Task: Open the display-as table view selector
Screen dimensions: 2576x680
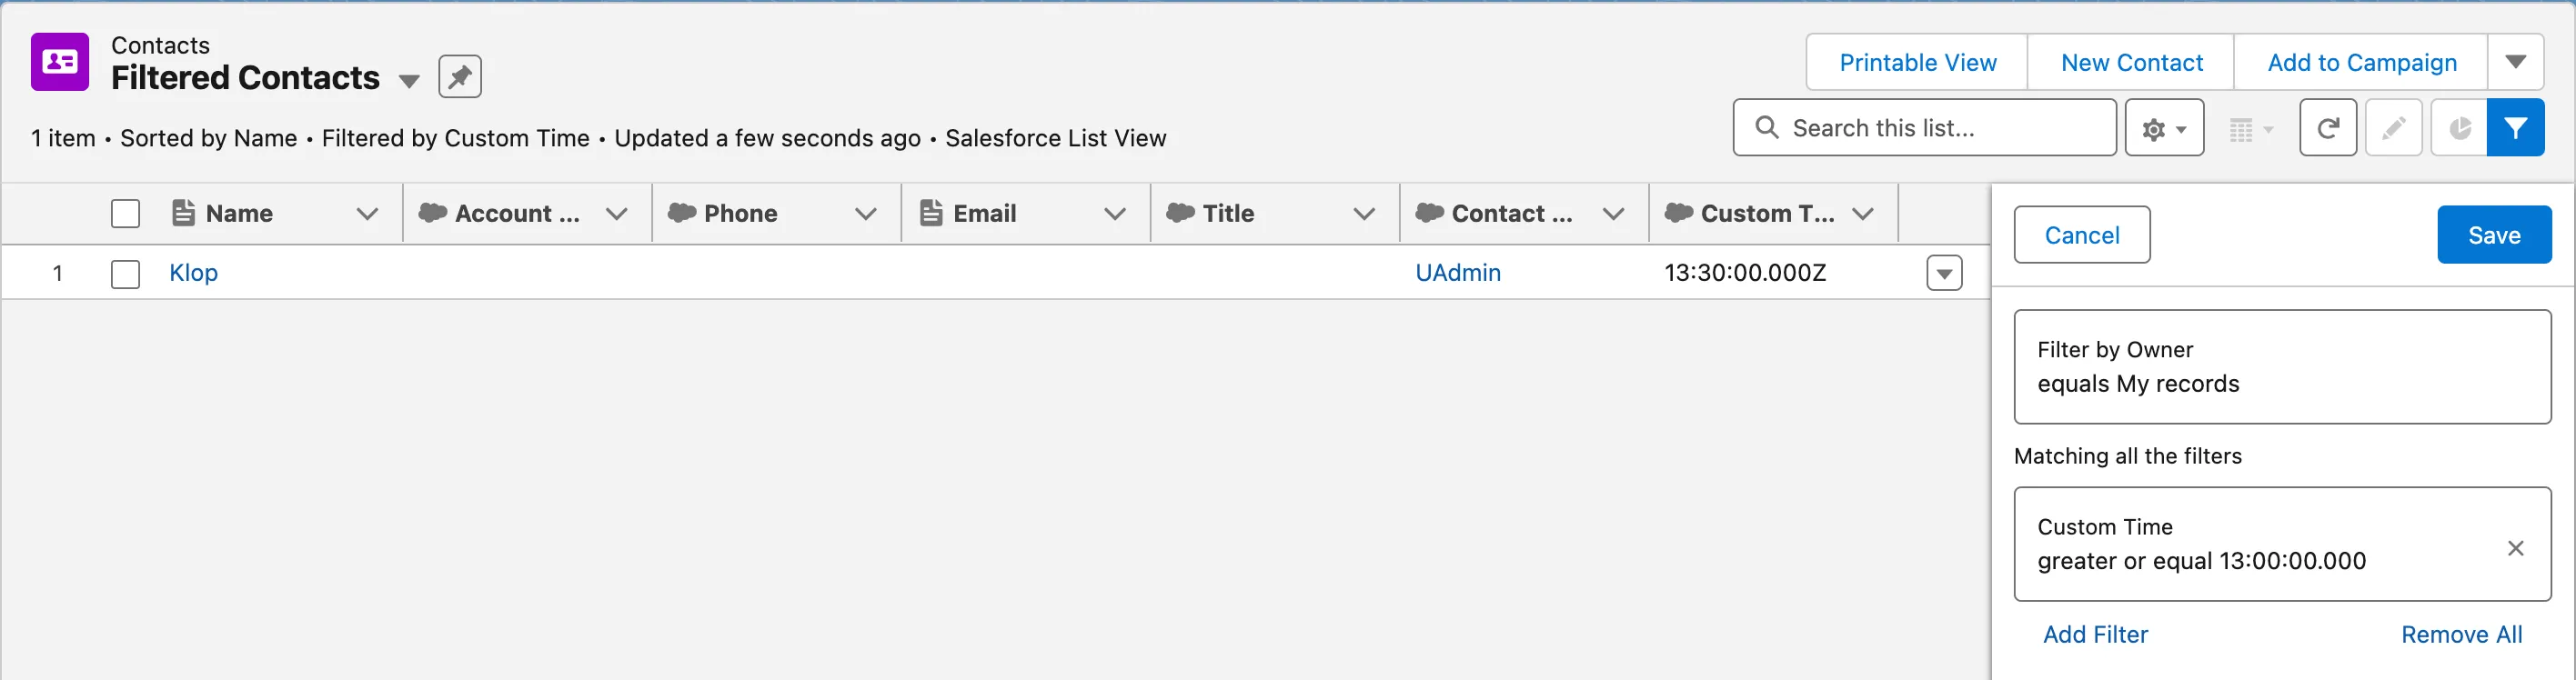Action: (2250, 129)
